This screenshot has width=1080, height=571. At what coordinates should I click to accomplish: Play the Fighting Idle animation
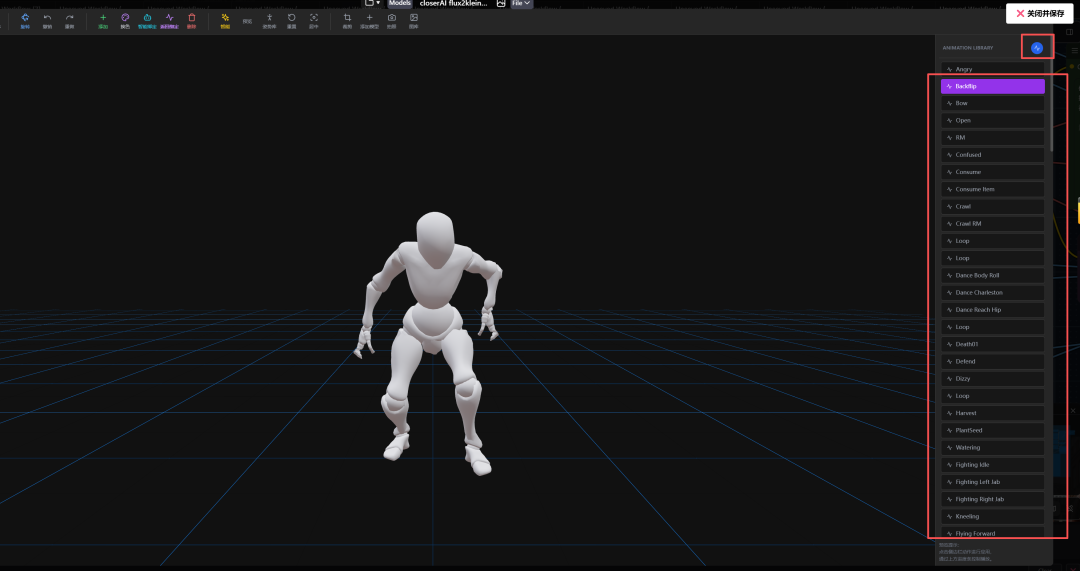993,465
